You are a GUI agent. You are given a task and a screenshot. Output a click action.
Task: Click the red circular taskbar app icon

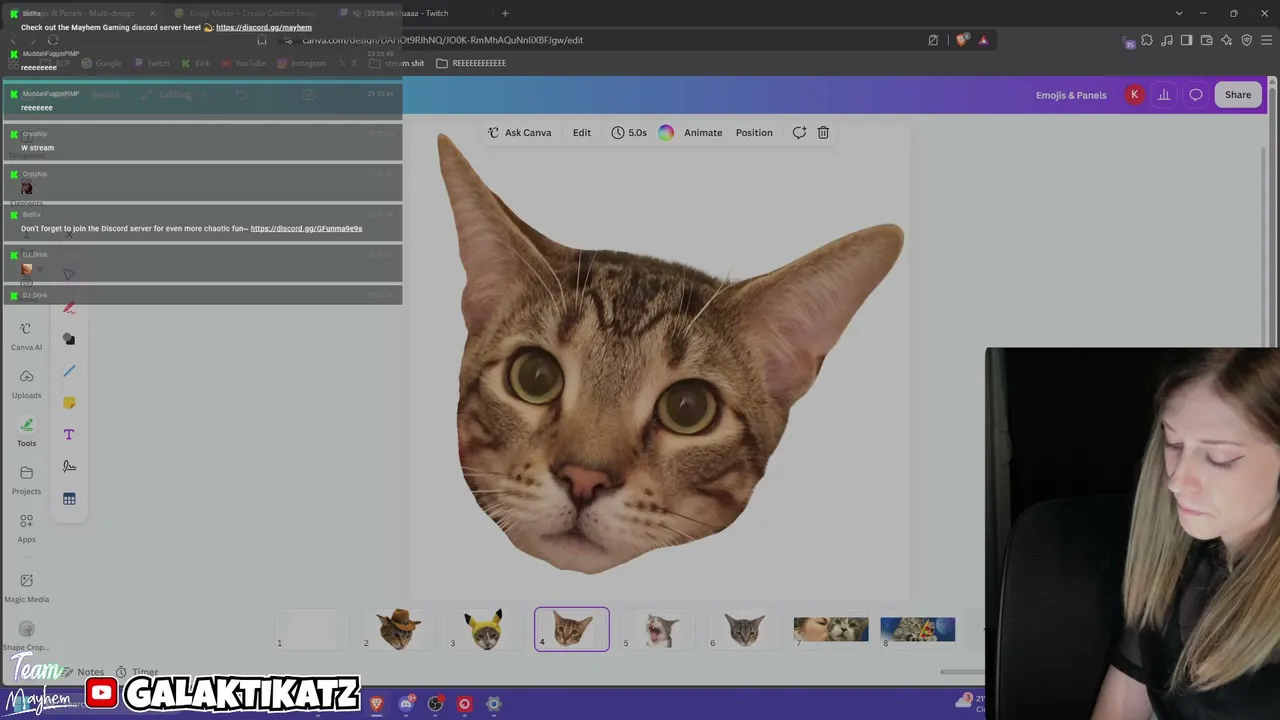[464, 704]
